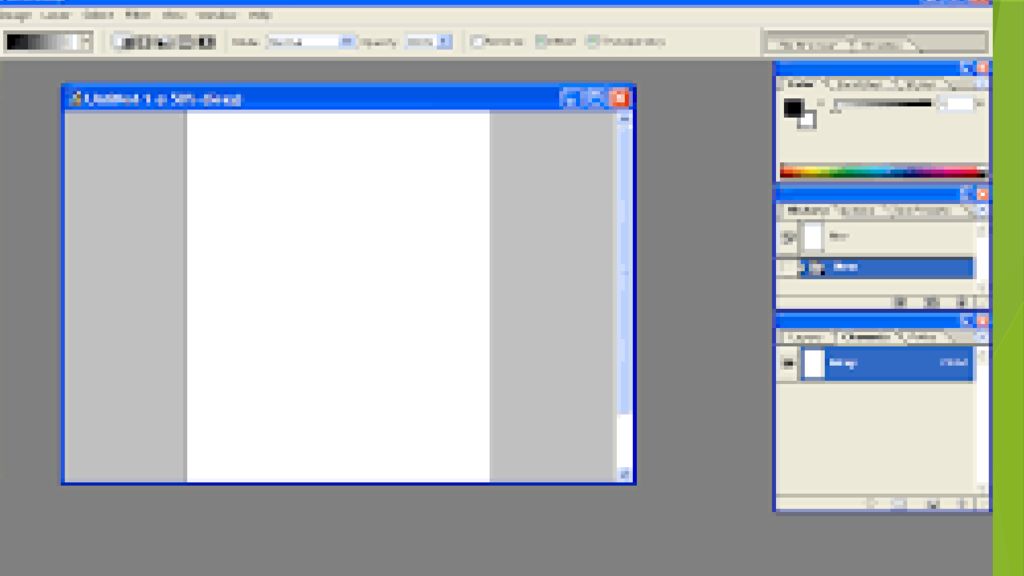1024x576 pixels.
Task: Click the Color panel value input field
Action: point(958,104)
